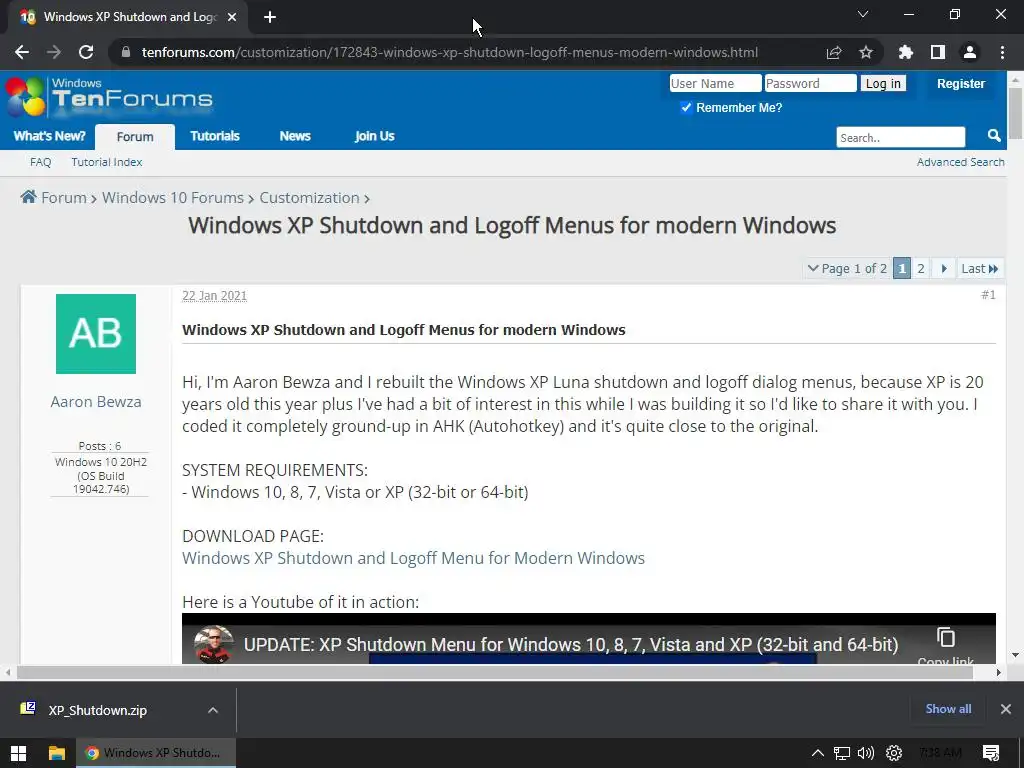Open the network tray icon
The image size is (1024, 768).
[842, 753]
